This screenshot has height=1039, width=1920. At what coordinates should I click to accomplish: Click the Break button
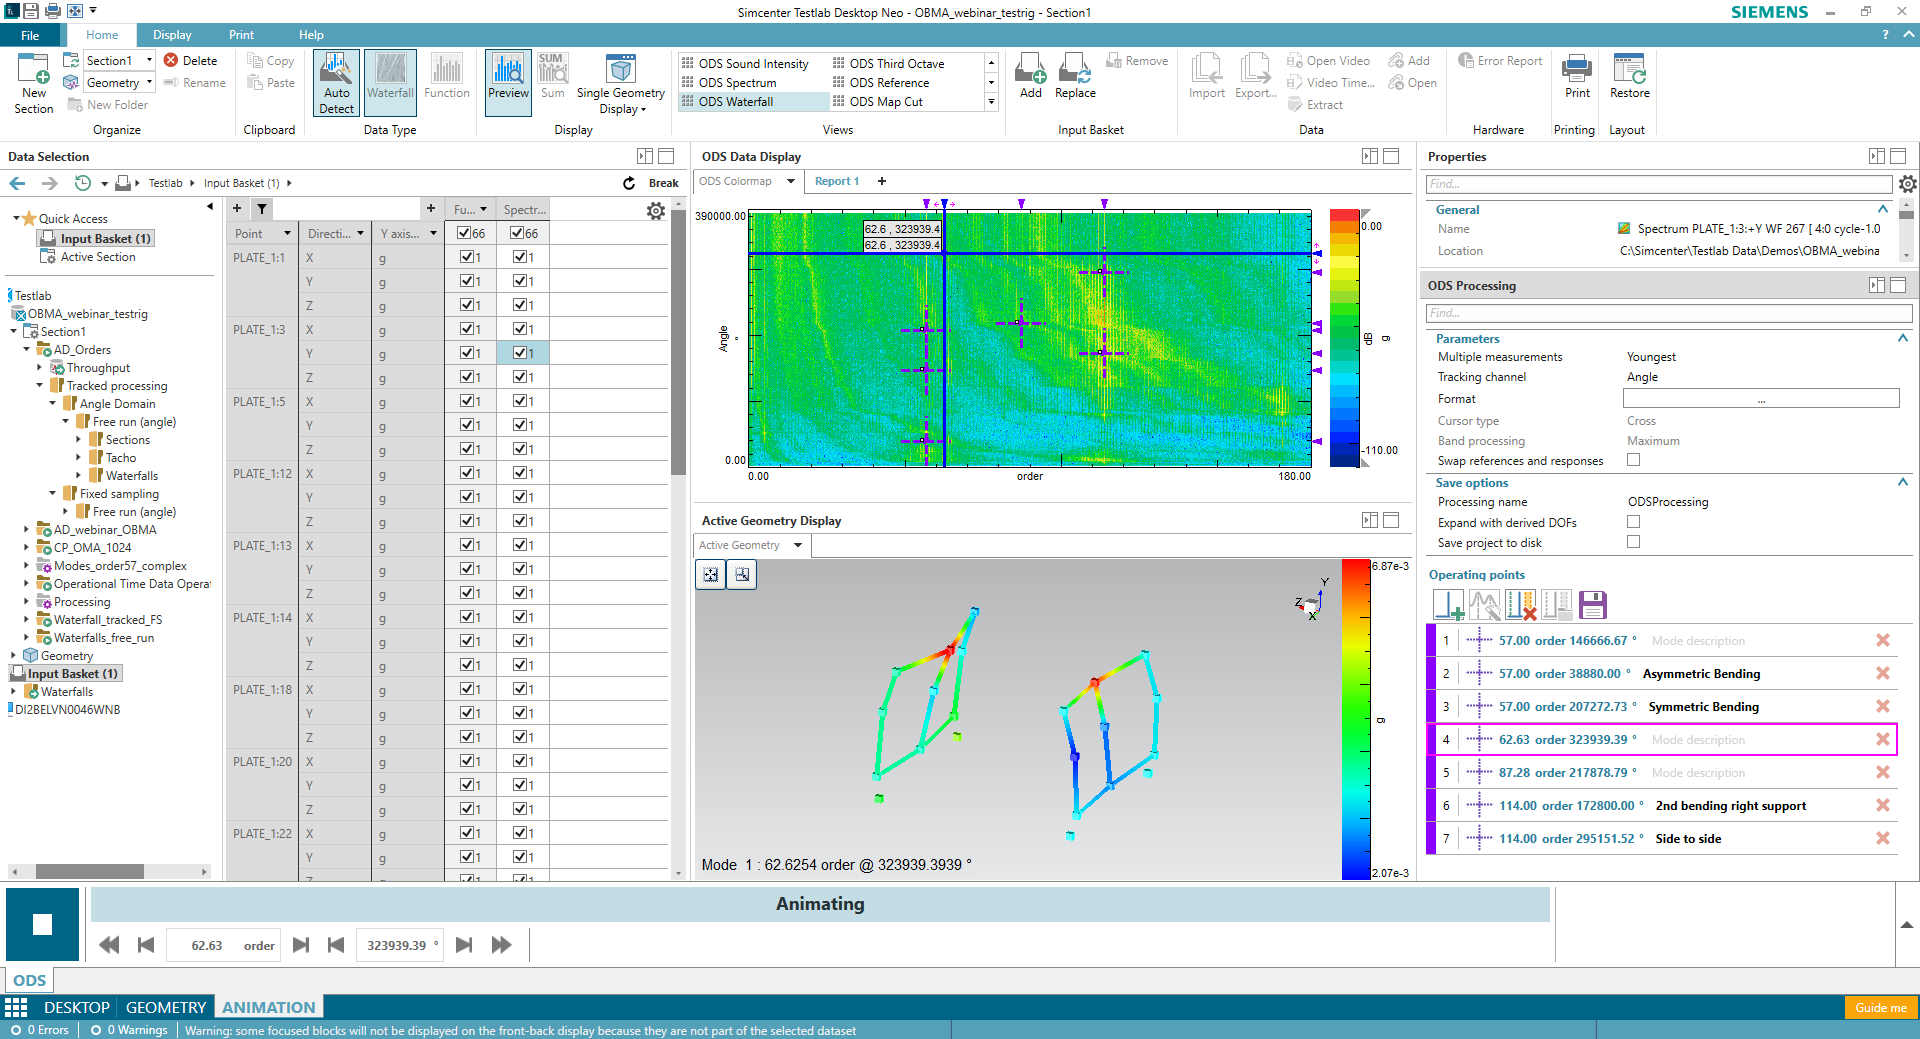click(x=651, y=183)
